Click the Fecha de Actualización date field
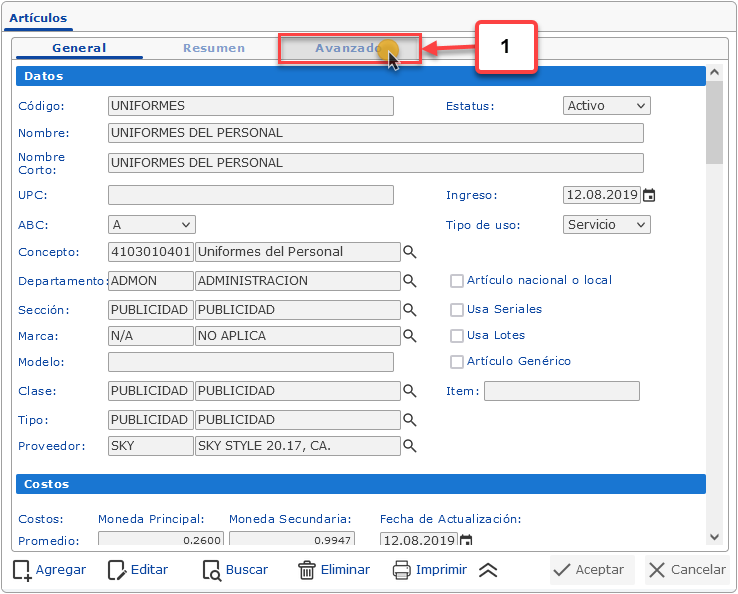This screenshot has height=594, width=738. (419, 539)
